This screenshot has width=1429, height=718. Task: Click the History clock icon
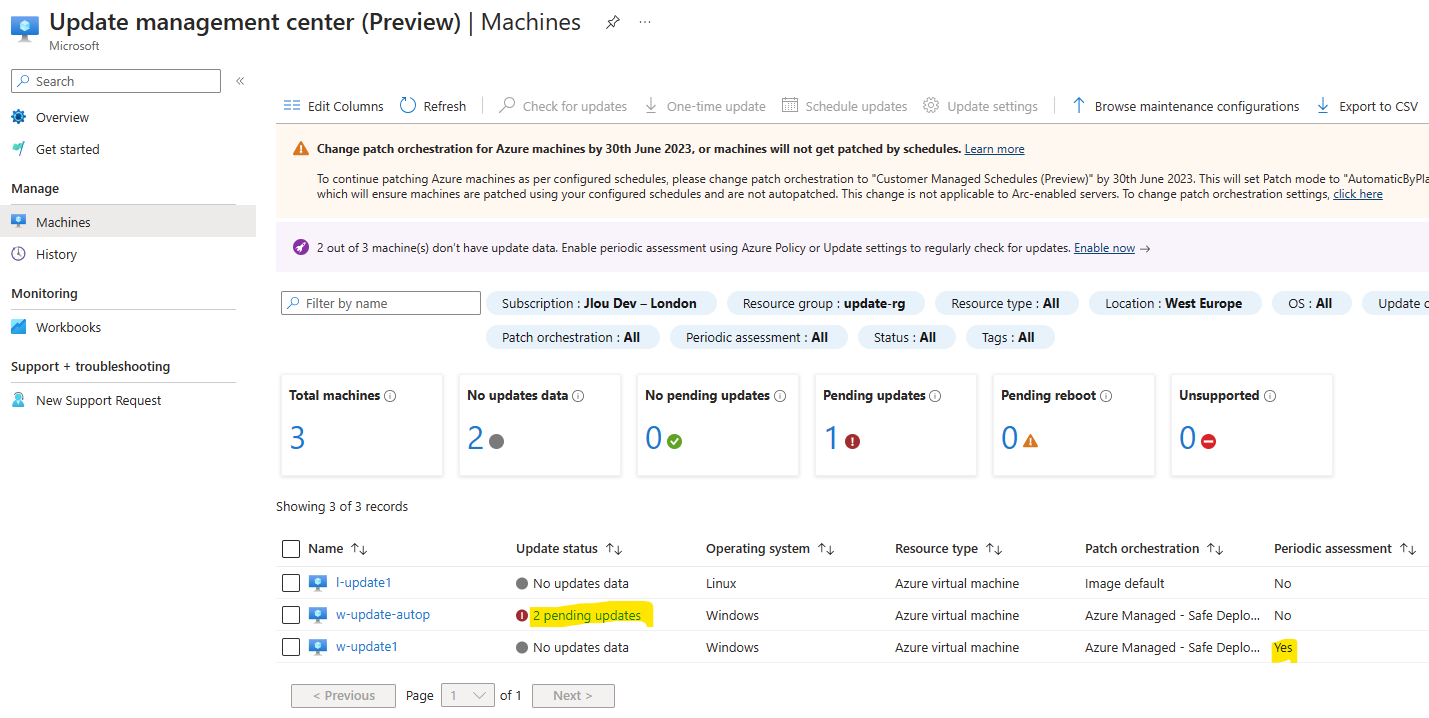click(19, 254)
